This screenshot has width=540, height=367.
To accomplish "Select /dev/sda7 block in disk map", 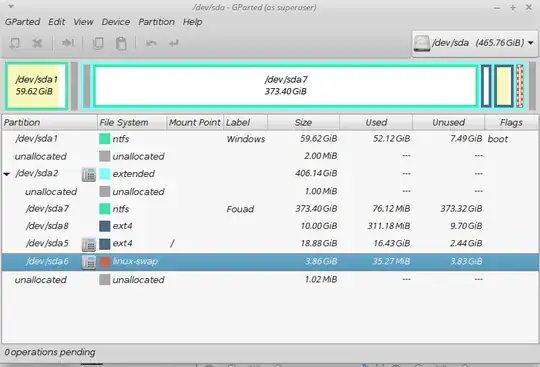I will (285, 86).
